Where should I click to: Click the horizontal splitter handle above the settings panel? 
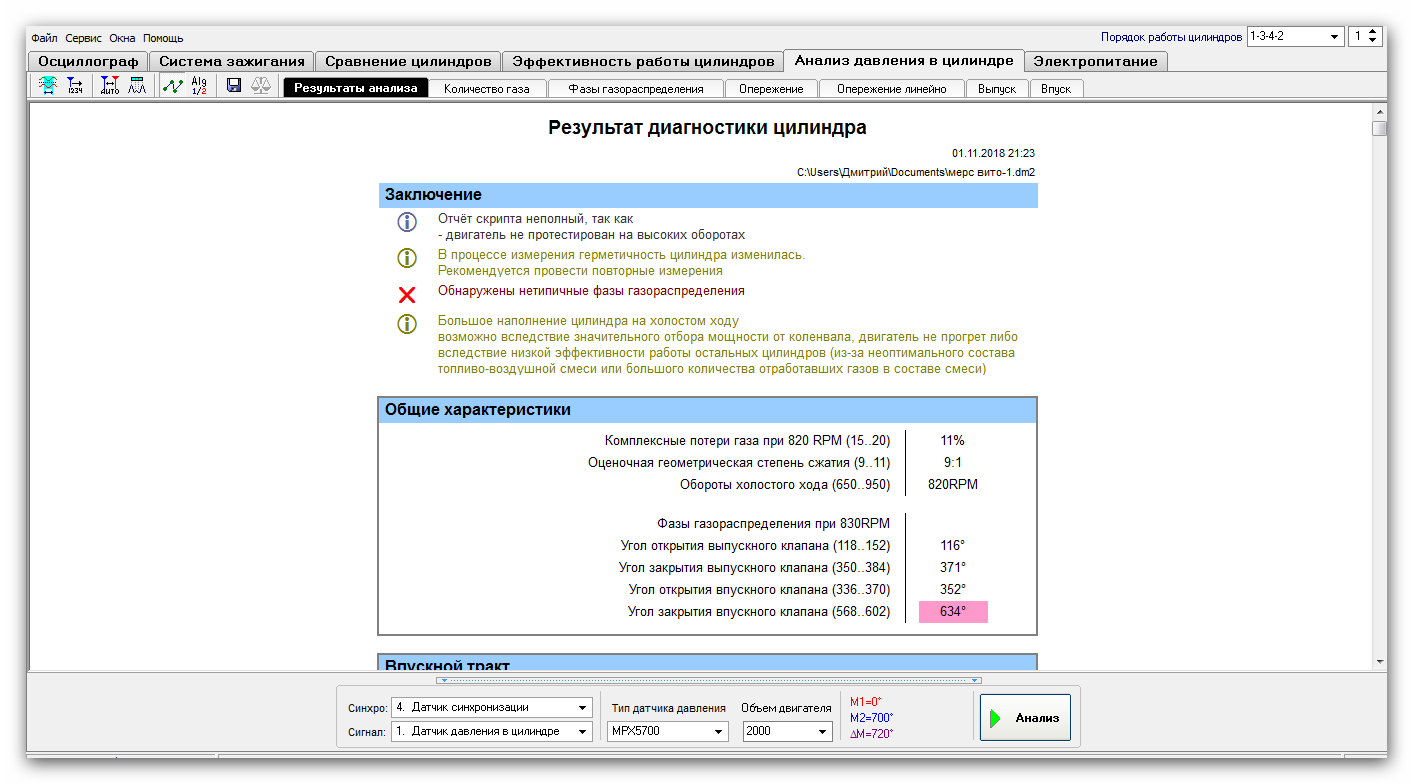click(708, 680)
